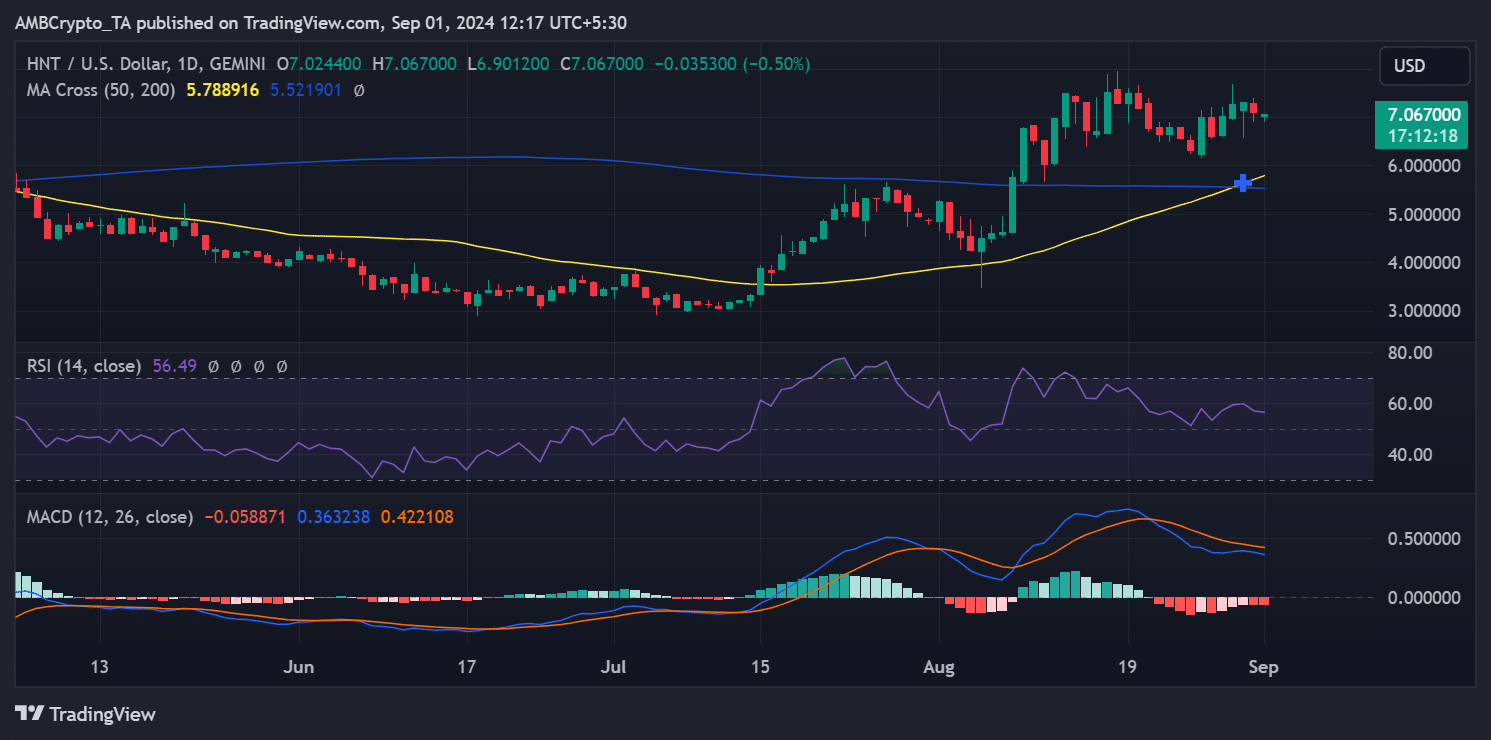Click the Open price O7.024400
Viewport: 1491px width, 740px height.
(320, 64)
